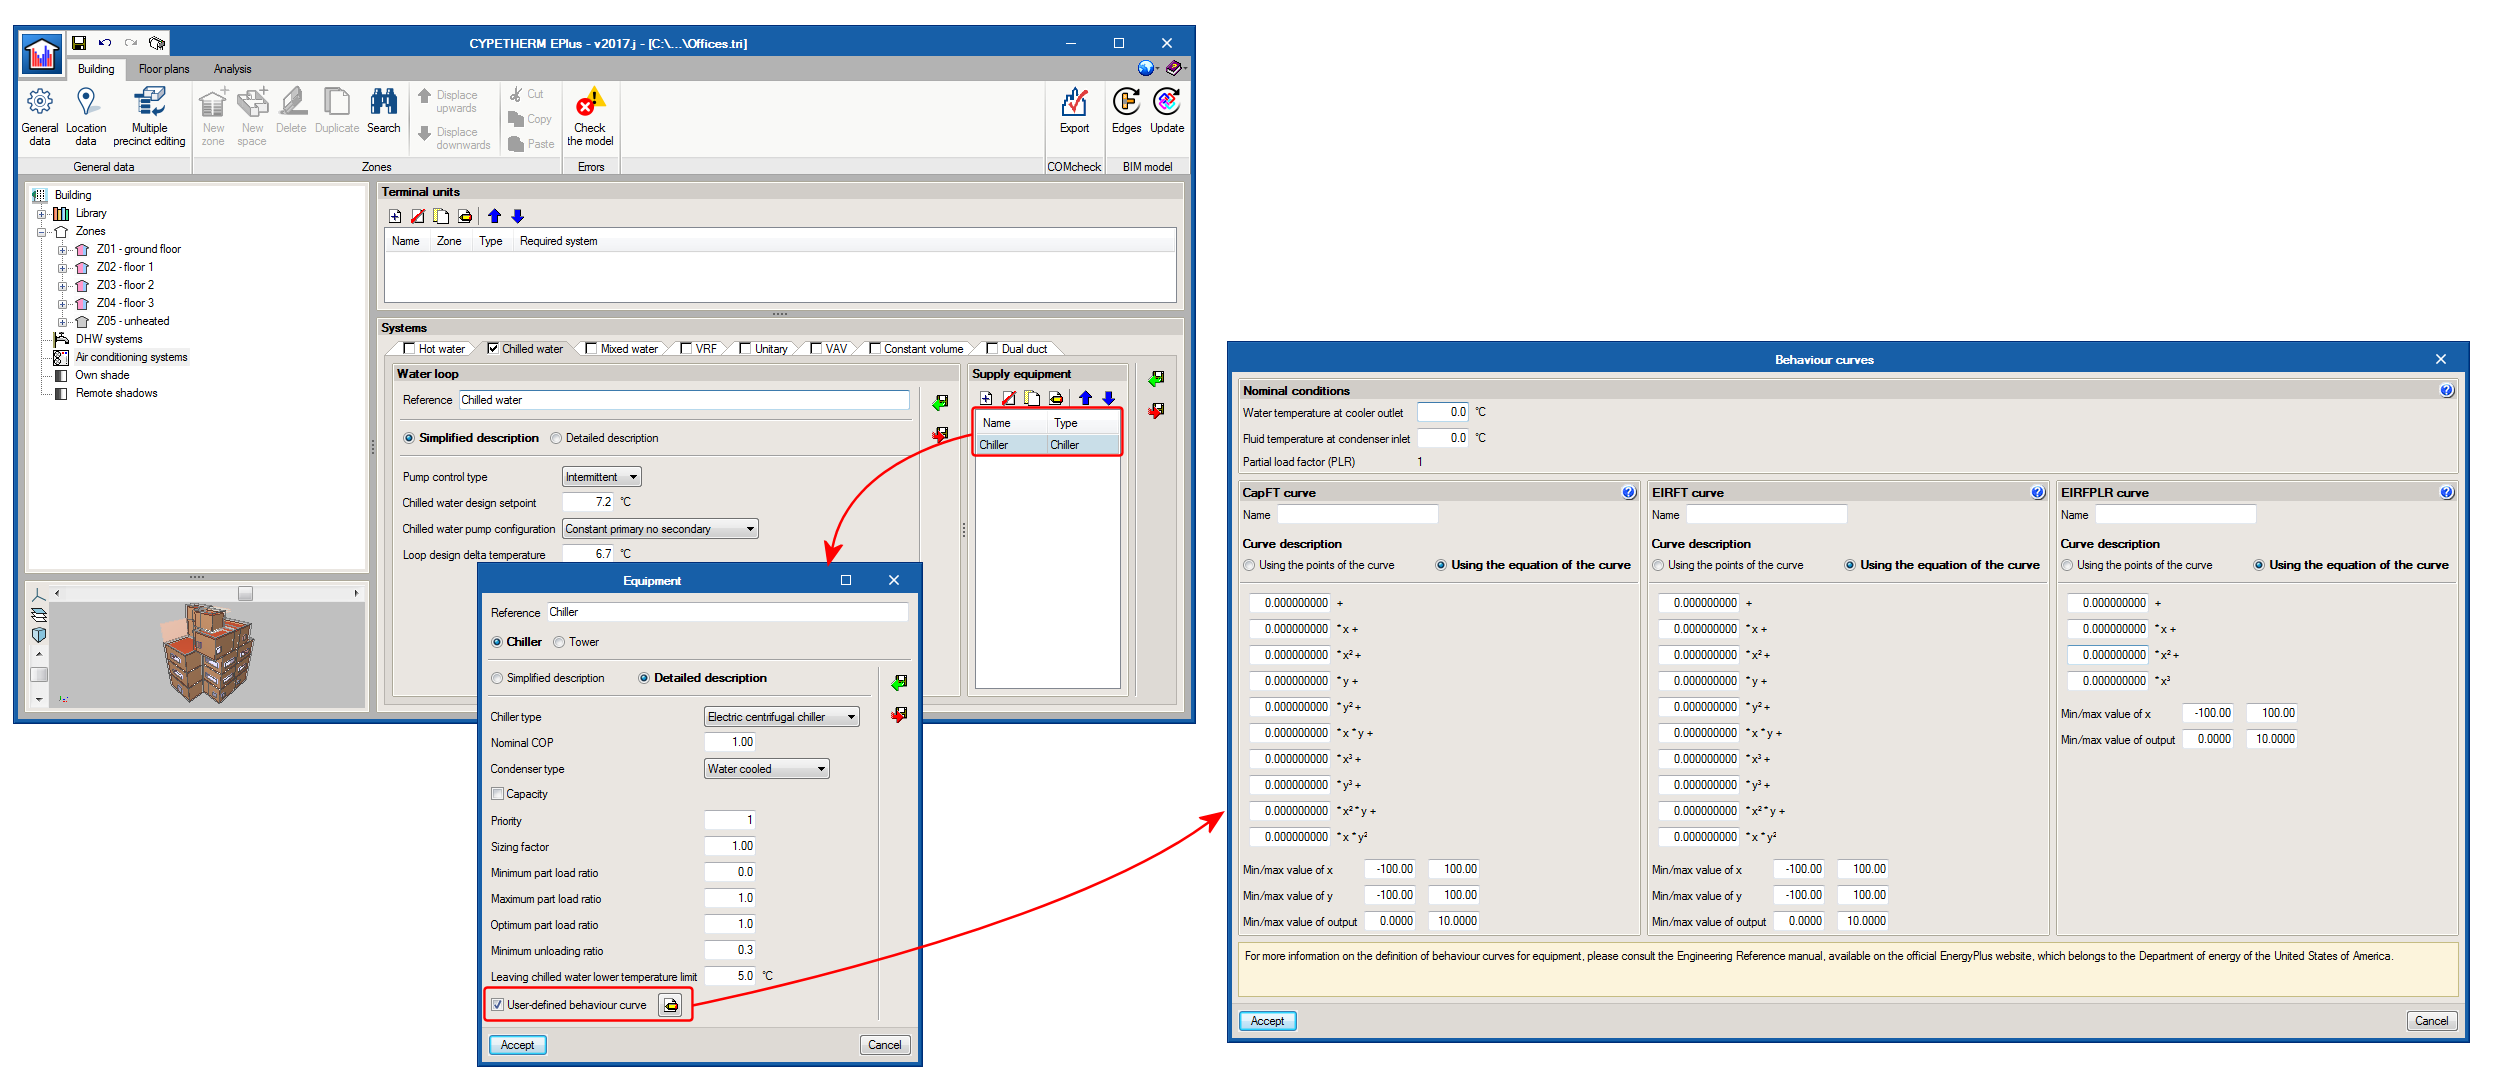Expand the Z01 - ground floor node
Image resolution: width=2494 pixels, height=1089 pixels.
coord(62,250)
